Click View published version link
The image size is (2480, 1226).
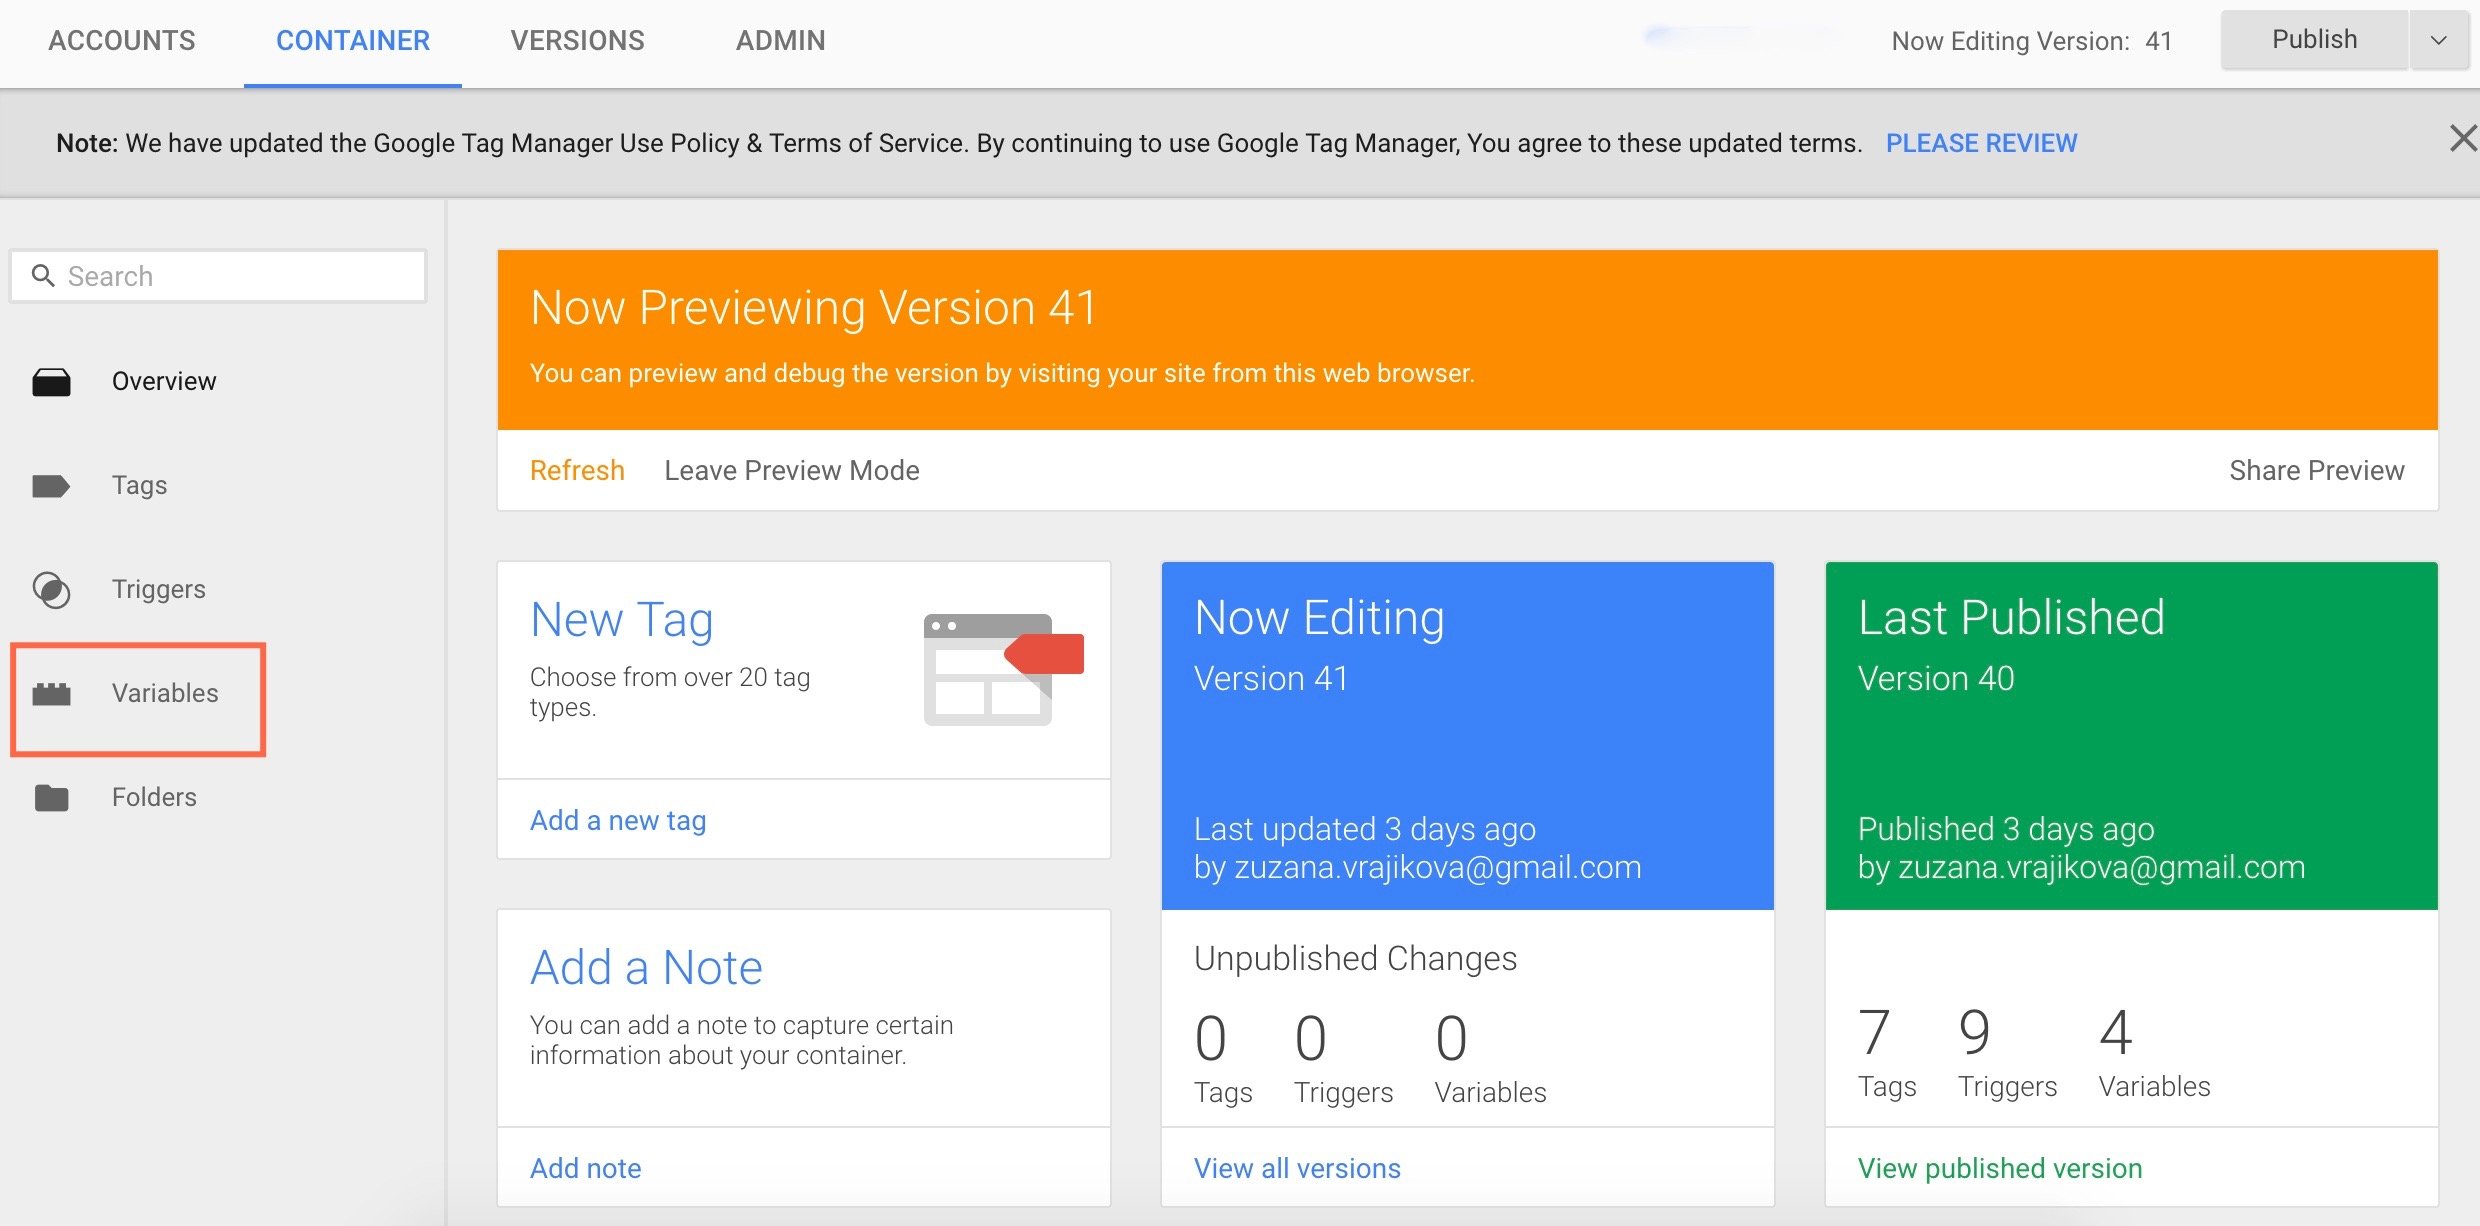pyautogui.click(x=2000, y=1168)
